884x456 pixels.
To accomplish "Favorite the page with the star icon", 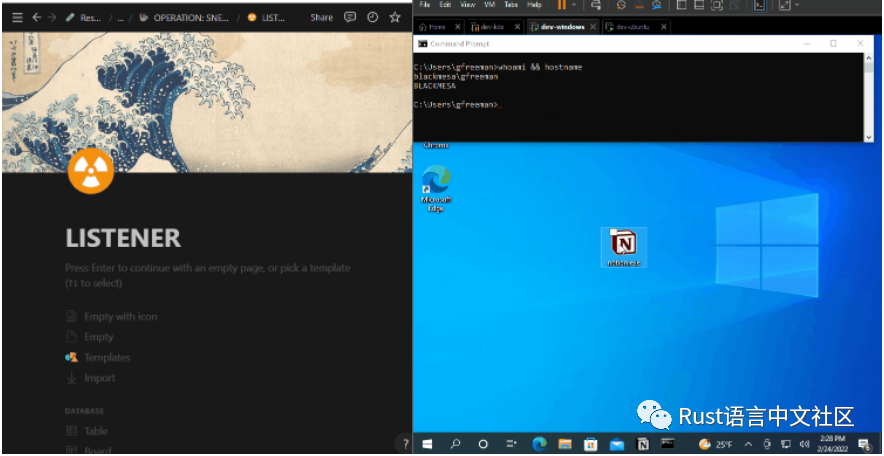I will (395, 17).
